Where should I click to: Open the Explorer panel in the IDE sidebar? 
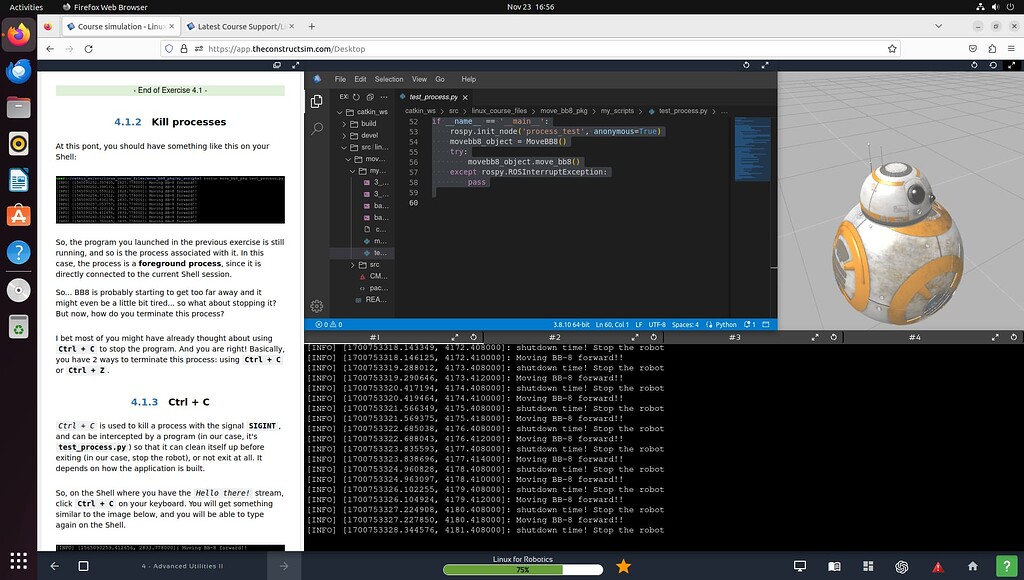pos(314,102)
